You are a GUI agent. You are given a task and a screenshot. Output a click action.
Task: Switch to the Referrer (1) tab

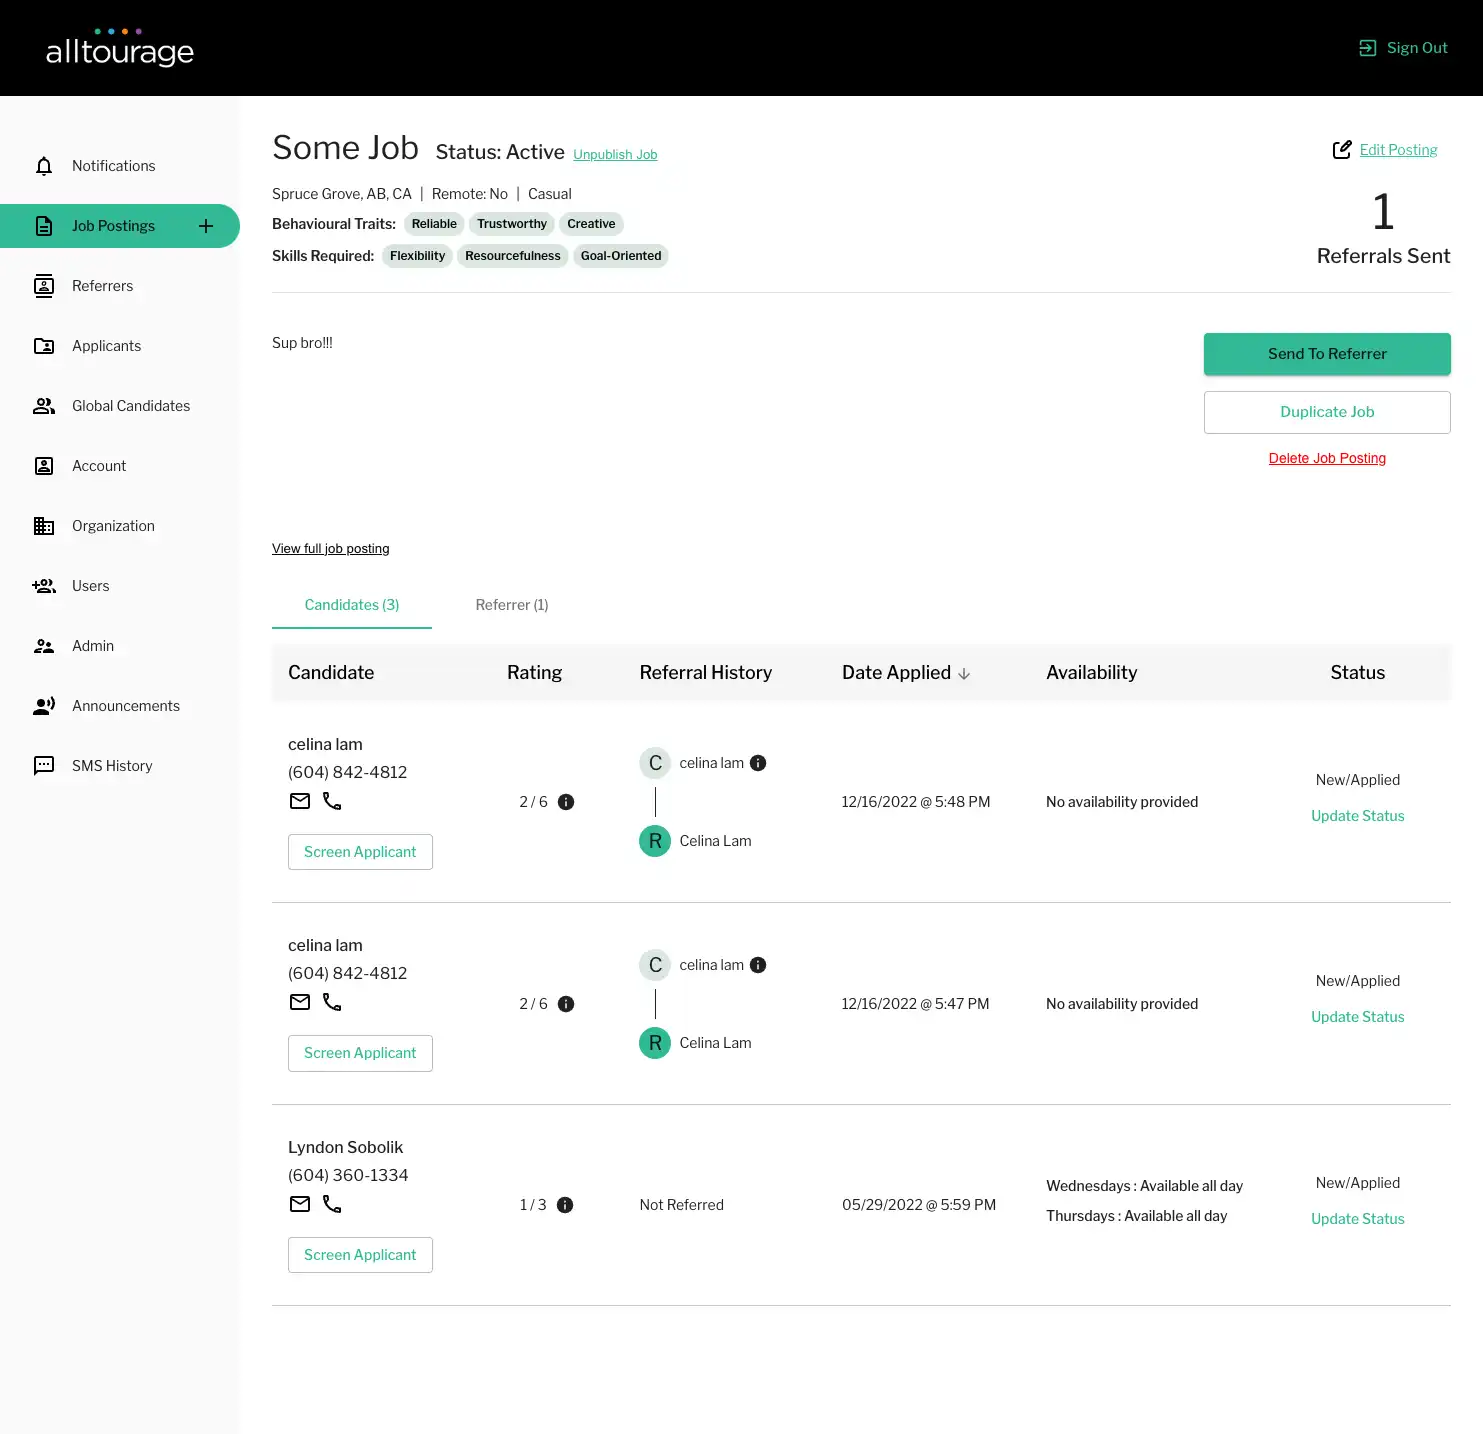point(512,605)
